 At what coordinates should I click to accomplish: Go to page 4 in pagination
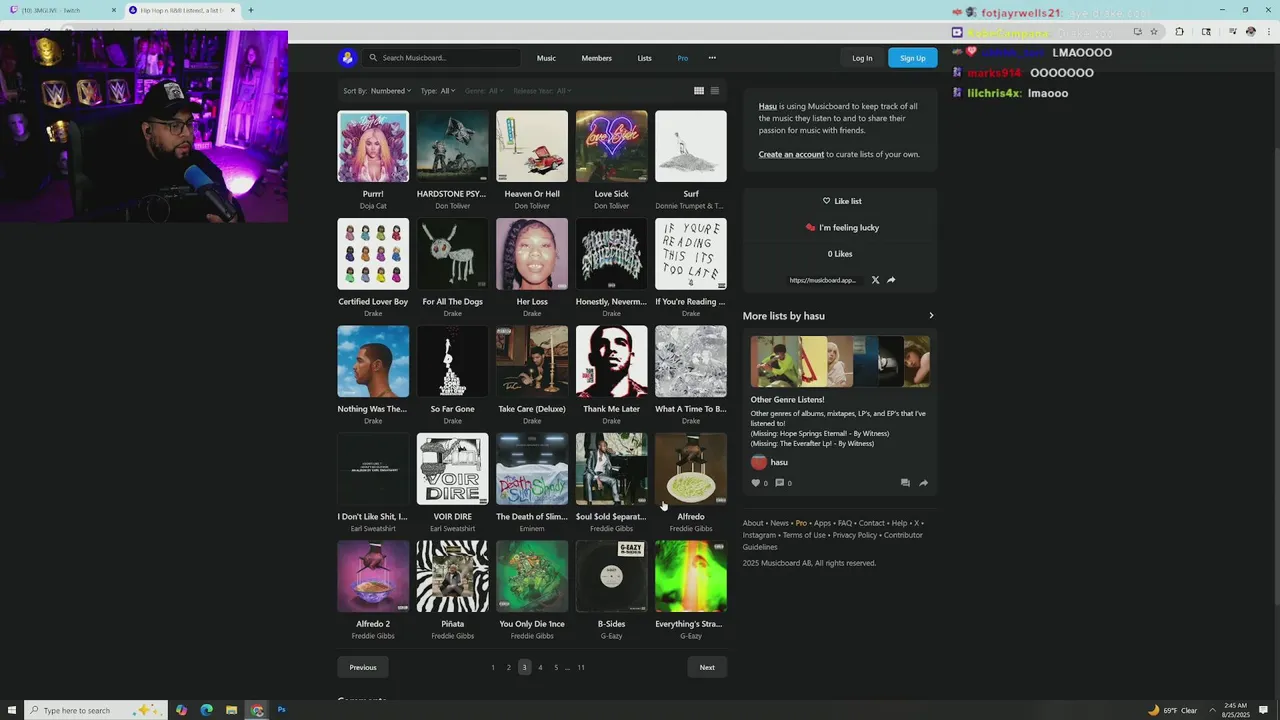[x=540, y=667]
